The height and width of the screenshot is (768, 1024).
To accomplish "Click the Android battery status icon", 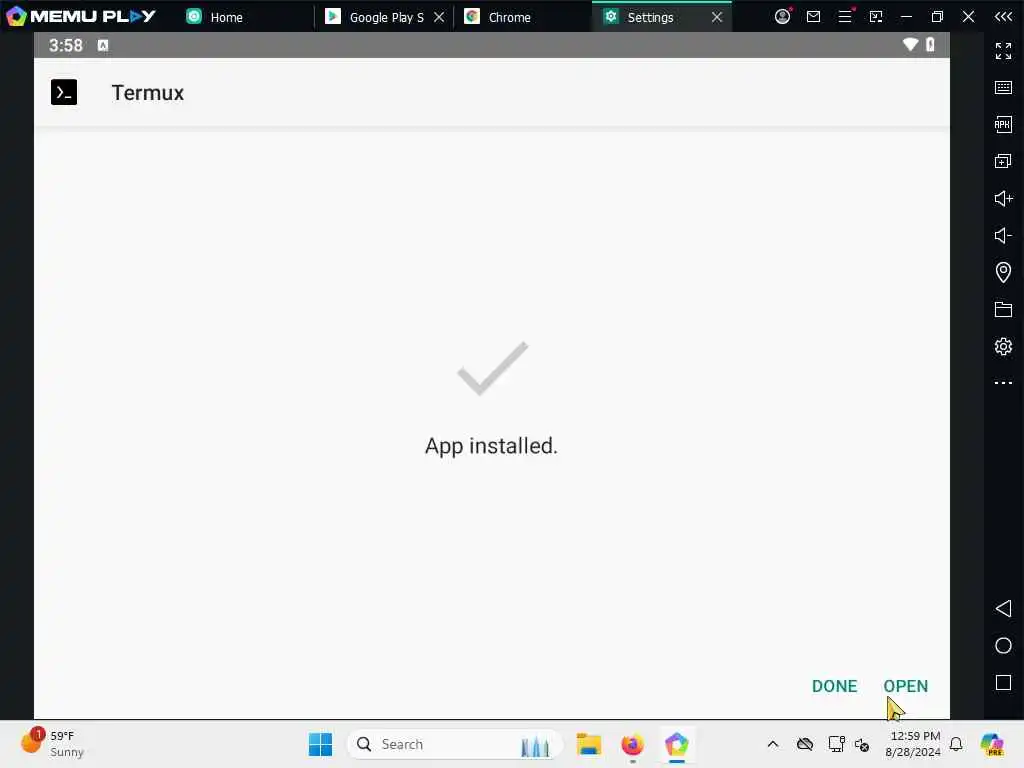I will 930,44.
